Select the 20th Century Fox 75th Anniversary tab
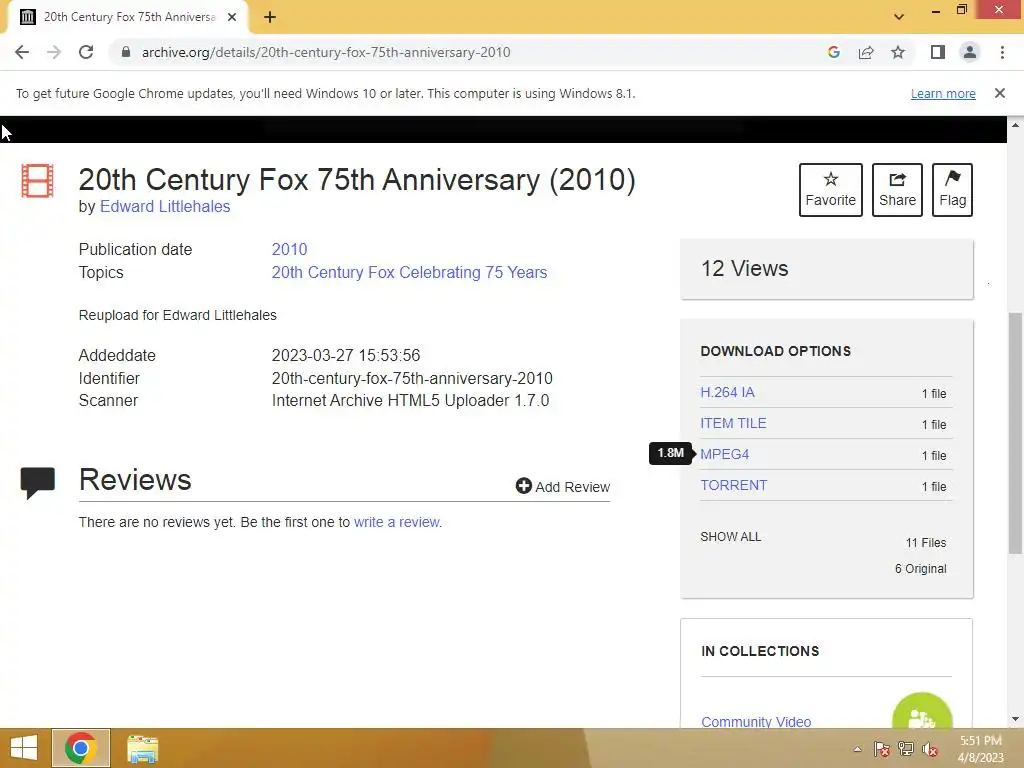Image resolution: width=1024 pixels, height=768 pixels. (x=128, y=17)
